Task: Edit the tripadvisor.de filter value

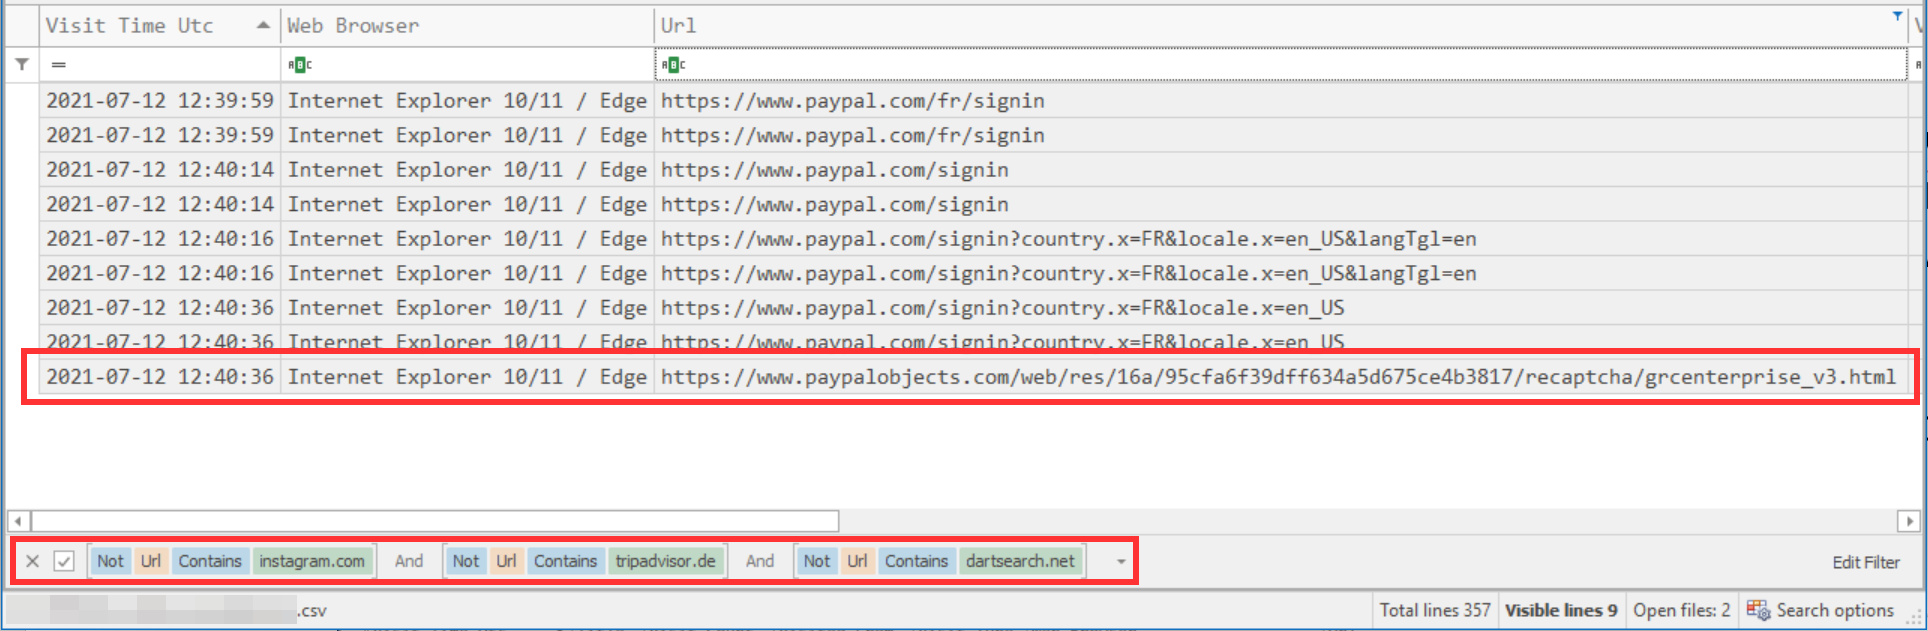Action: click(x=666, y=561)
